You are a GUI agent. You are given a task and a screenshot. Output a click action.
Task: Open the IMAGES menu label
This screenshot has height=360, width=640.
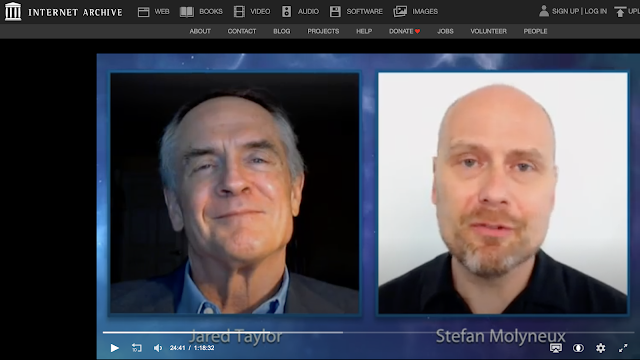click(425, 11)
